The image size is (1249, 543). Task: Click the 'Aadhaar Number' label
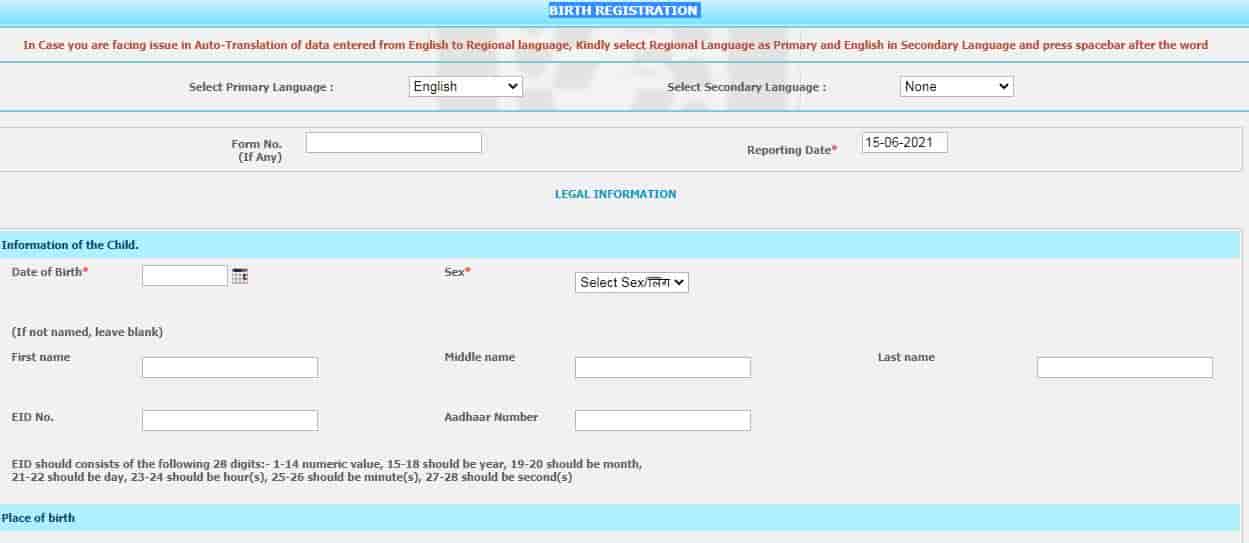click(x=491, y=417)
